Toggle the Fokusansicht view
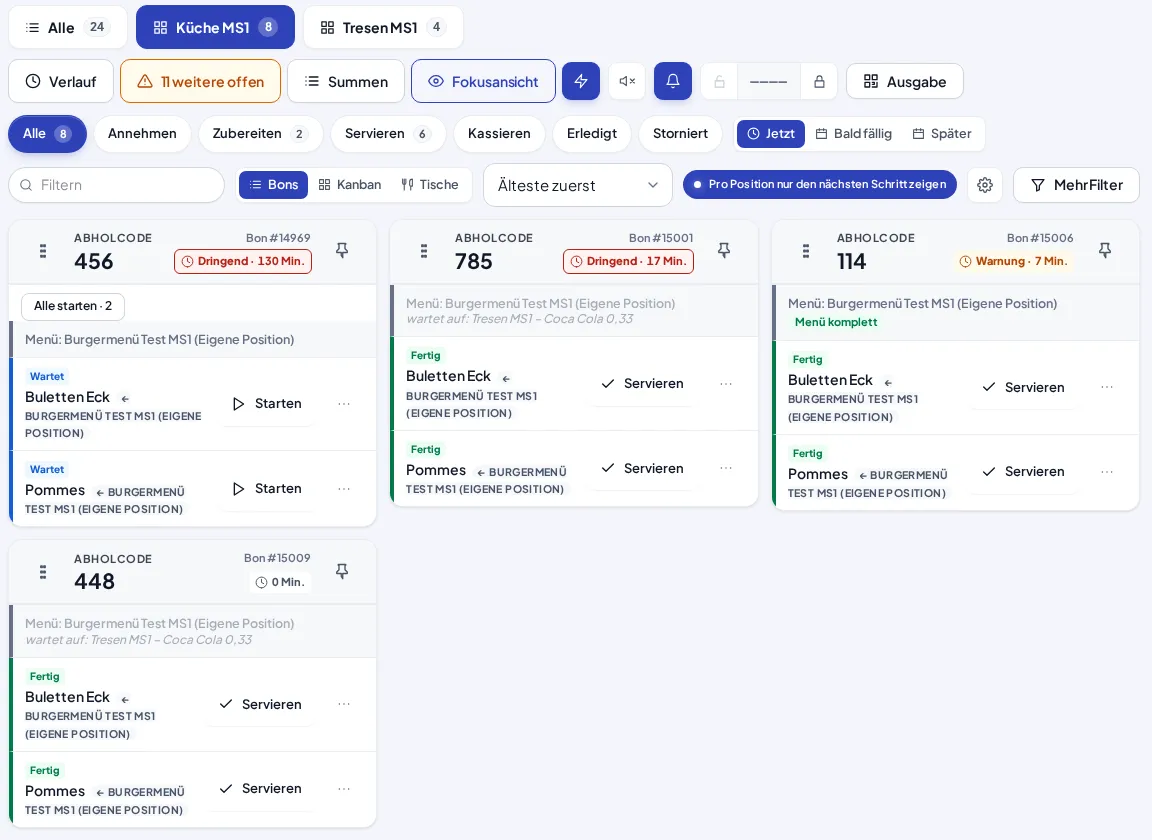1152x840 pixels. (x=483, y=82)
